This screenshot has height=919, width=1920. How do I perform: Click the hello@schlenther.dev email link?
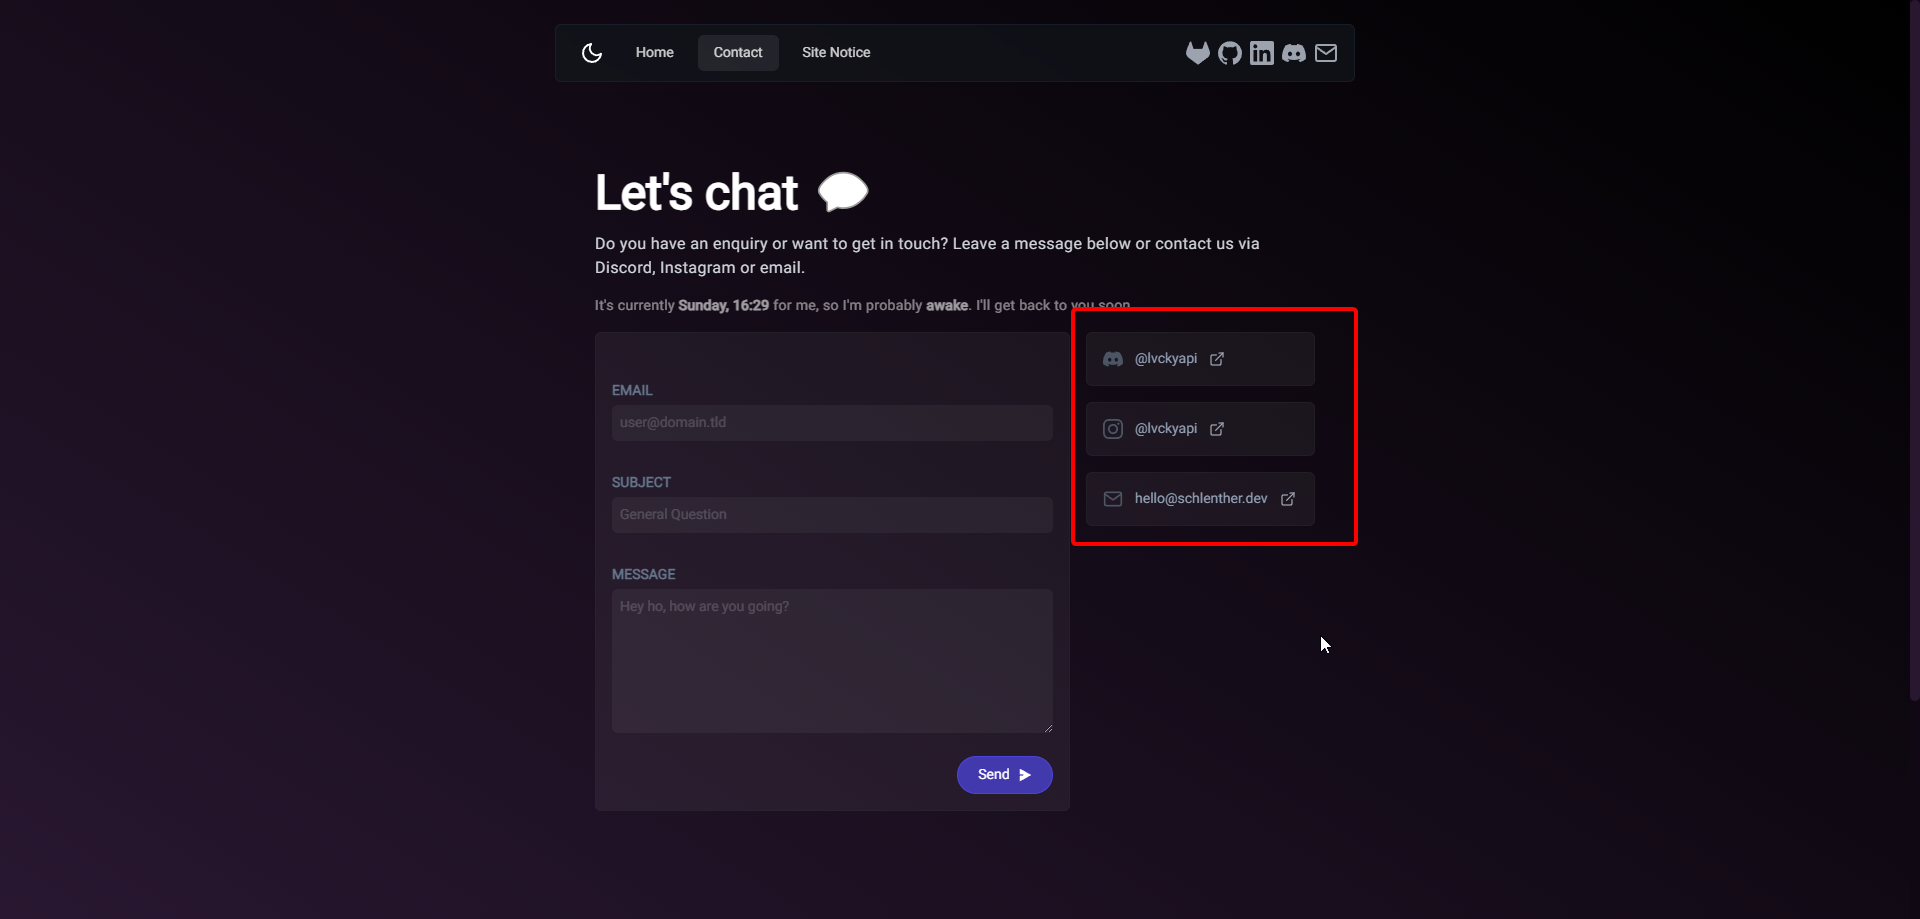click(1200, 499)
